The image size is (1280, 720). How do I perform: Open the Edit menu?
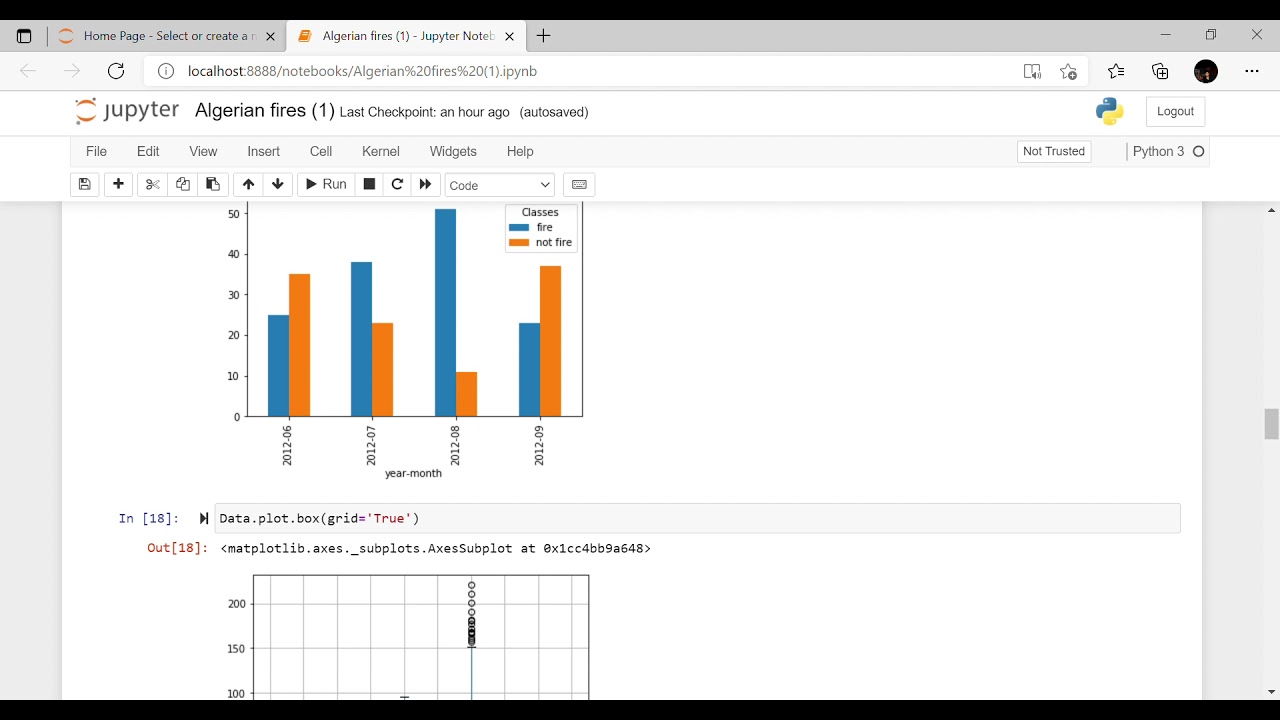pos(148,152)
